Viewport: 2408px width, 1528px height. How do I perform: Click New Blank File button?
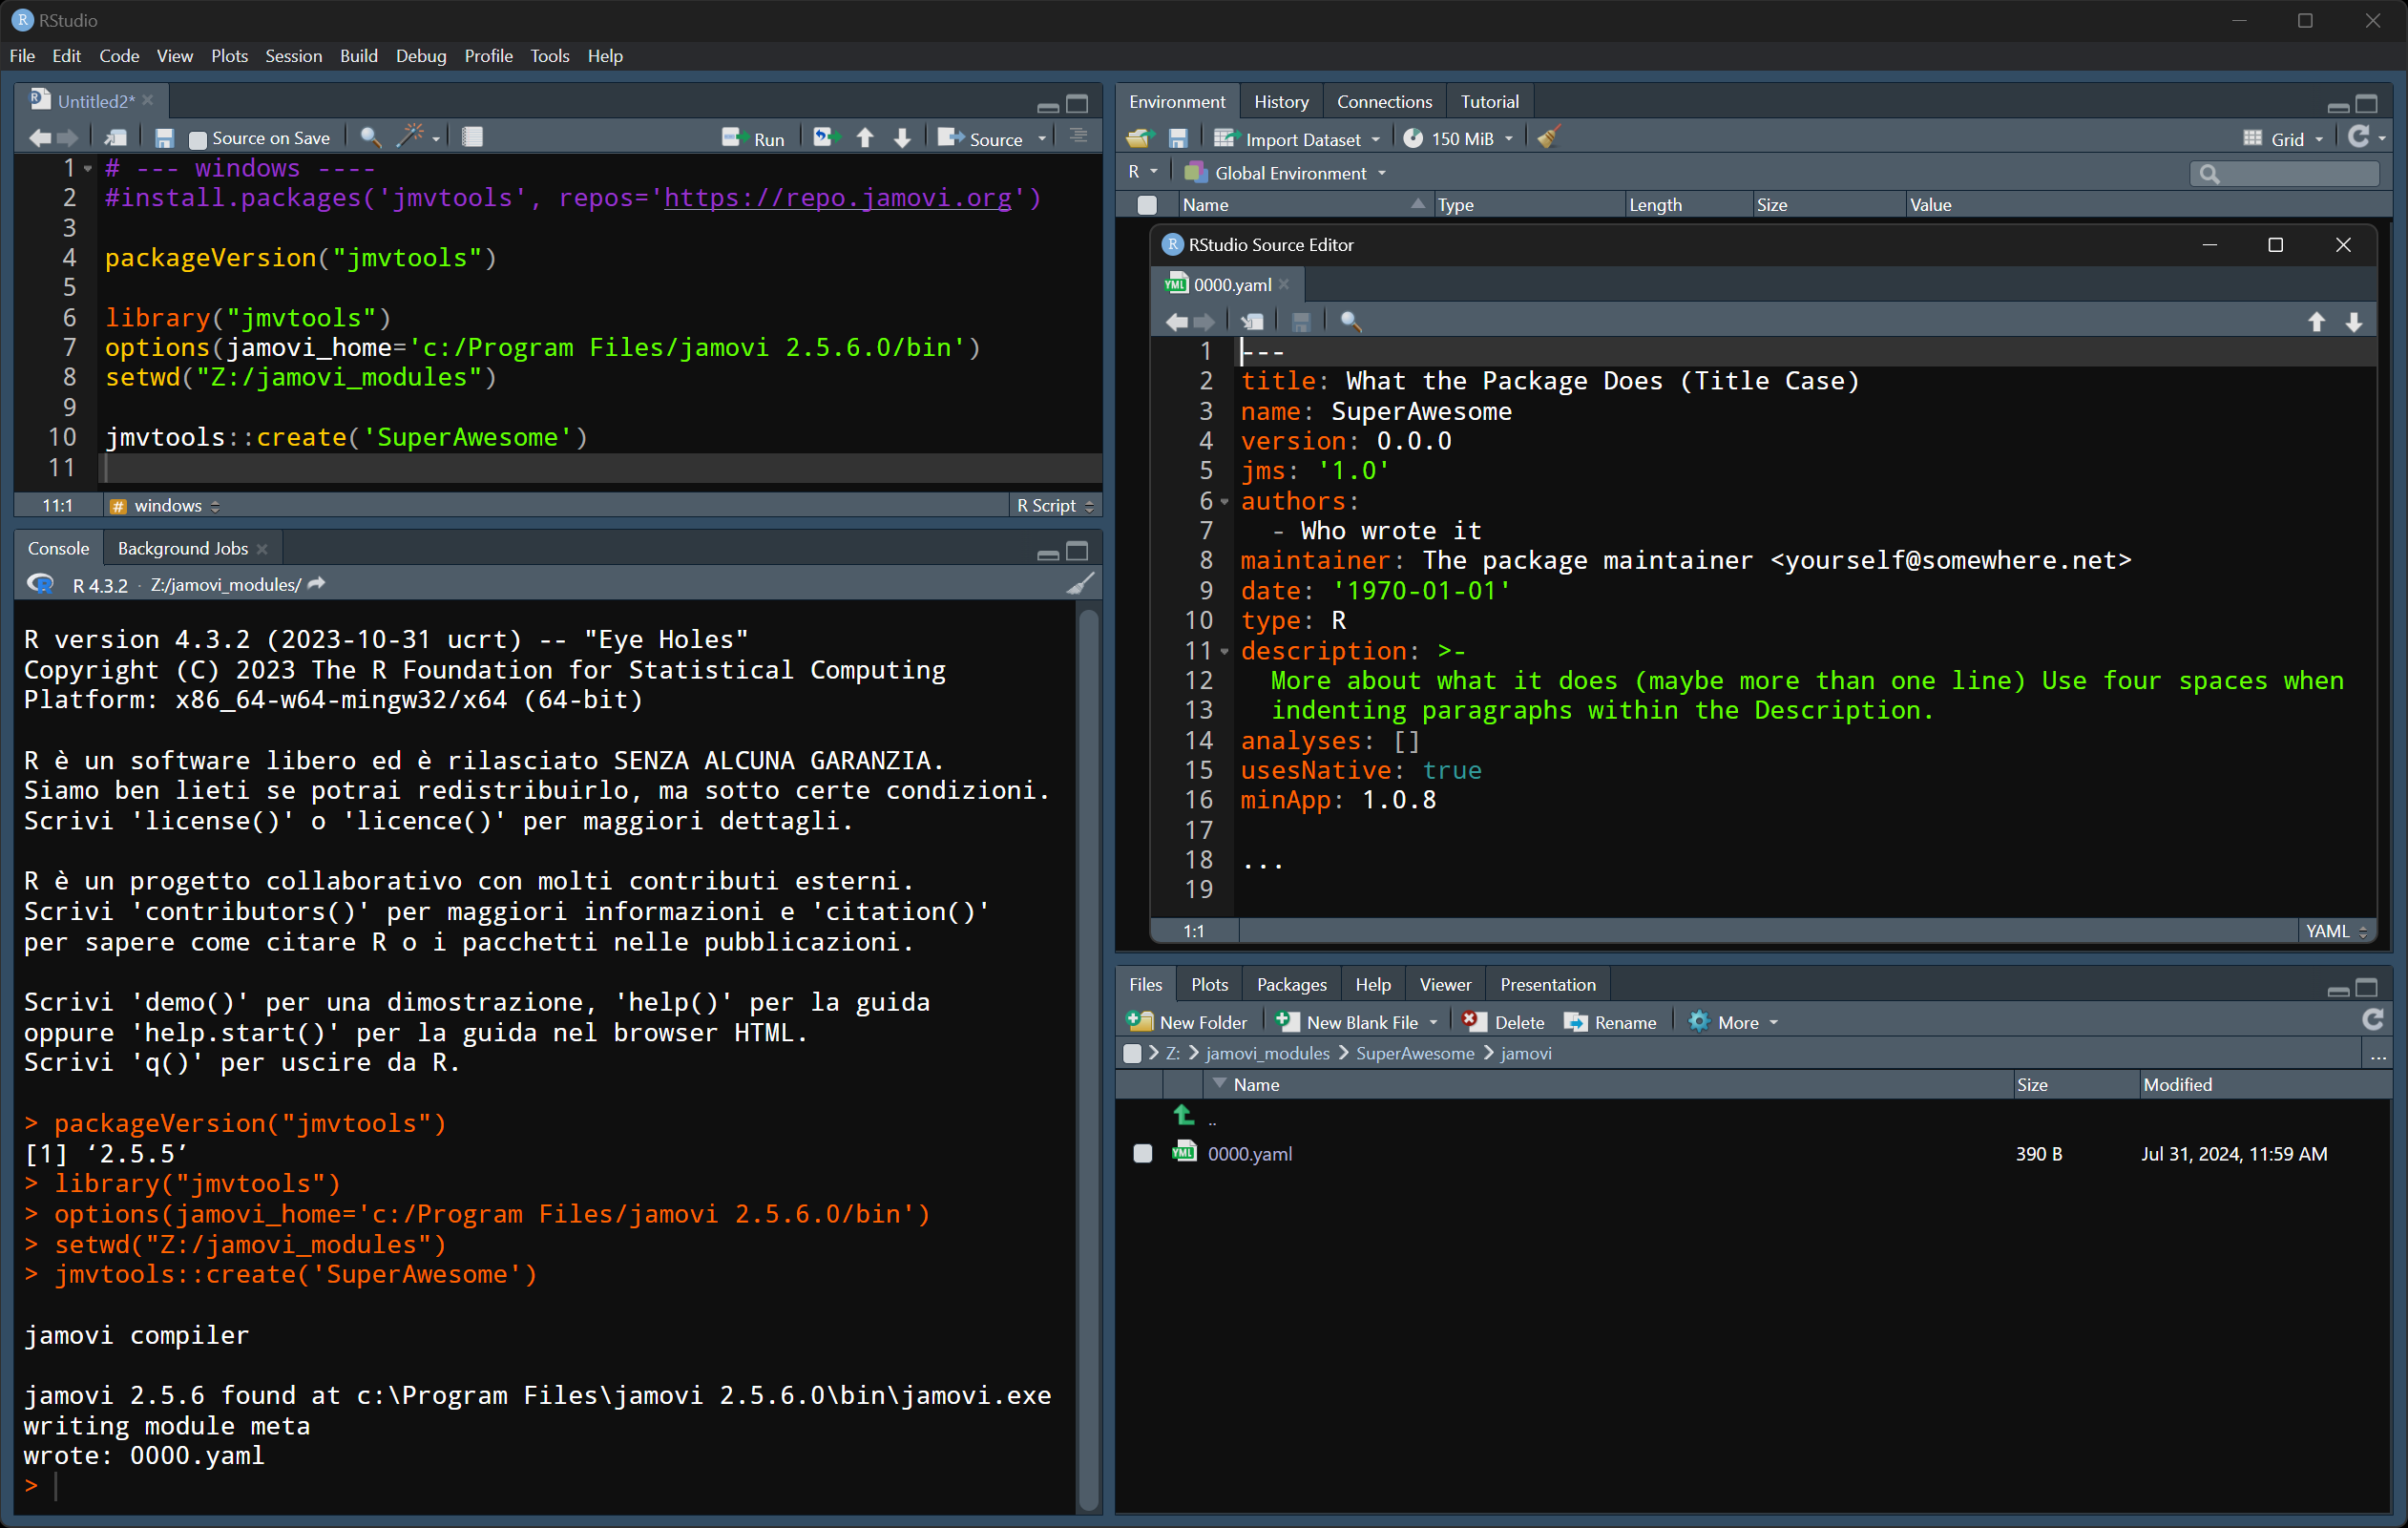click(x=1348, y=1022)
